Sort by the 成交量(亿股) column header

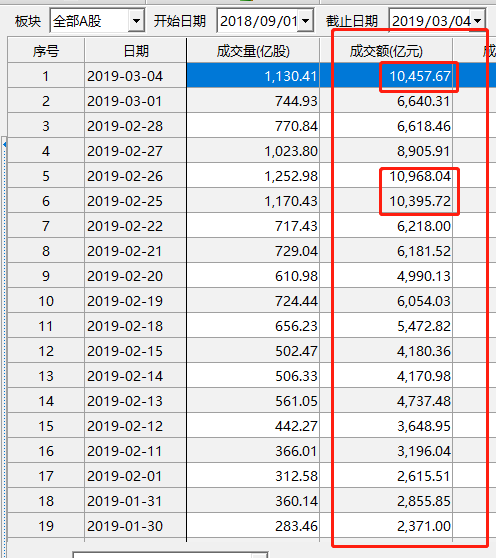point(253,51)
